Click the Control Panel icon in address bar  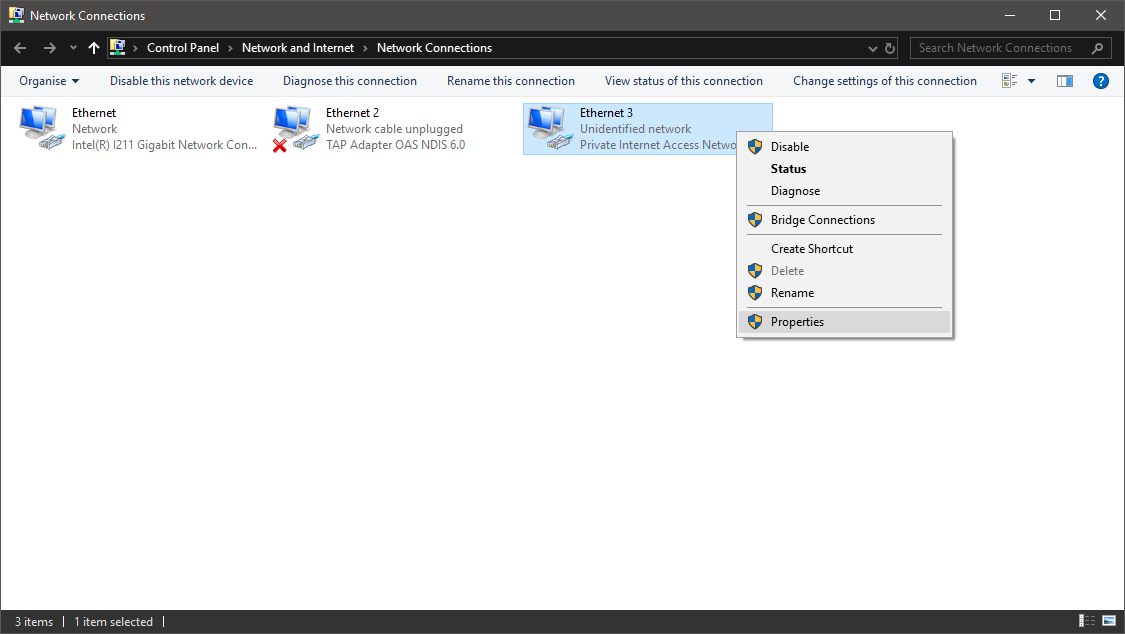click(x=118, y=48)
